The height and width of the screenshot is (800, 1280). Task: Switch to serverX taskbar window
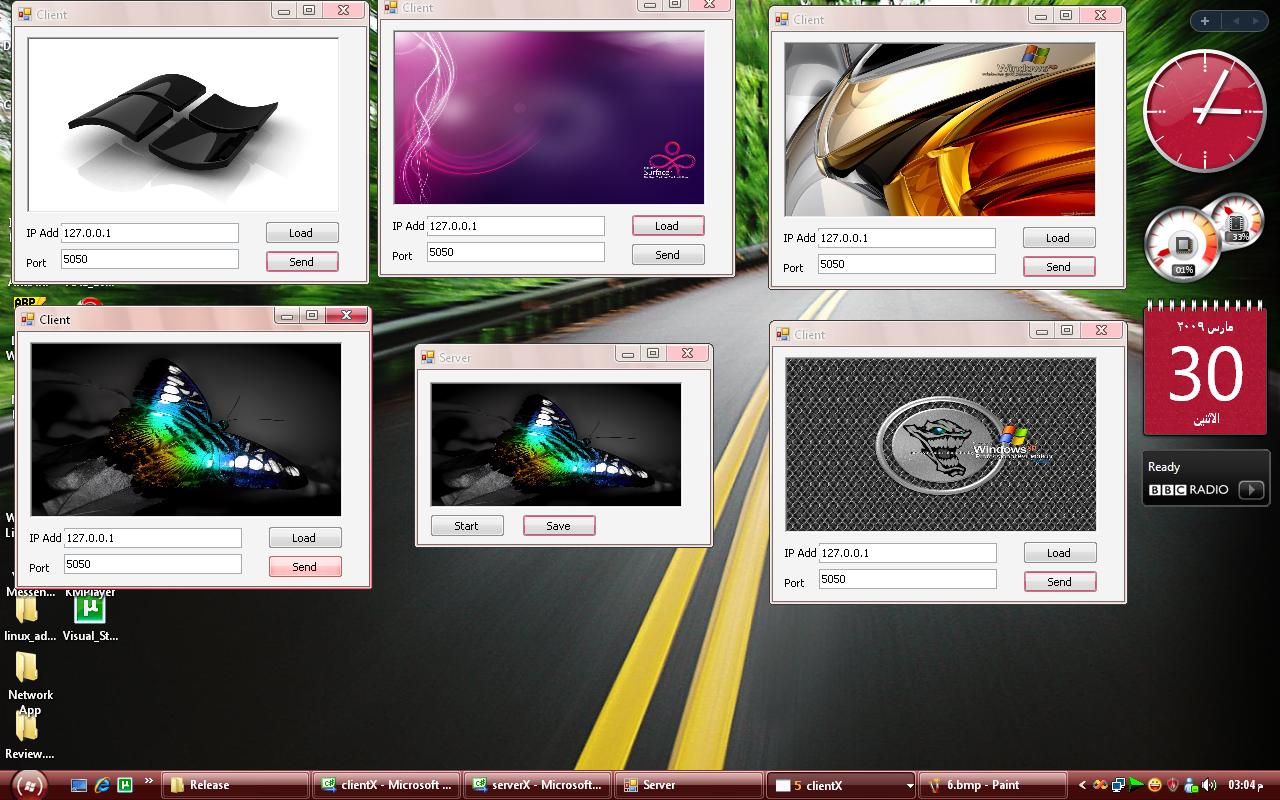(538, 785)
